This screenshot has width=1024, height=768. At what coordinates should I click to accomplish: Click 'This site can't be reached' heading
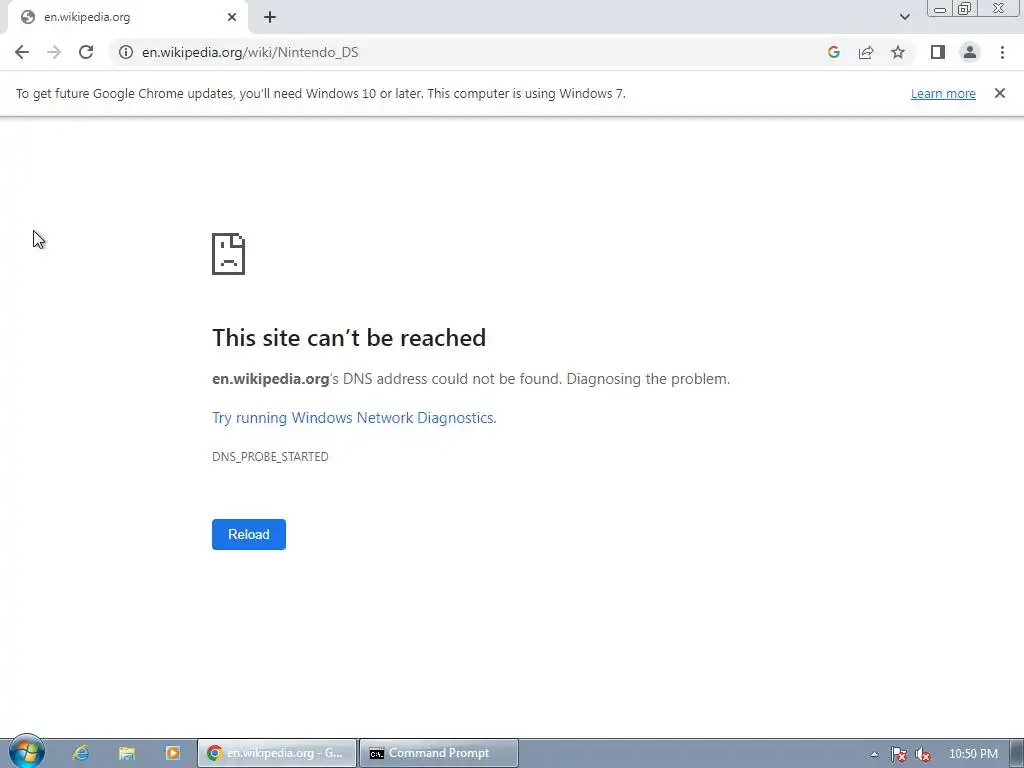point(349,338)
